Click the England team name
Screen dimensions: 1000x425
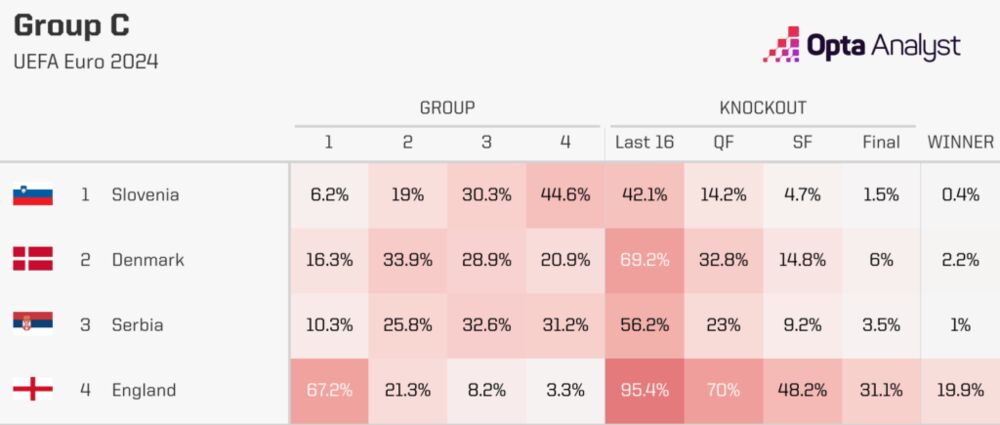(143, 390)
